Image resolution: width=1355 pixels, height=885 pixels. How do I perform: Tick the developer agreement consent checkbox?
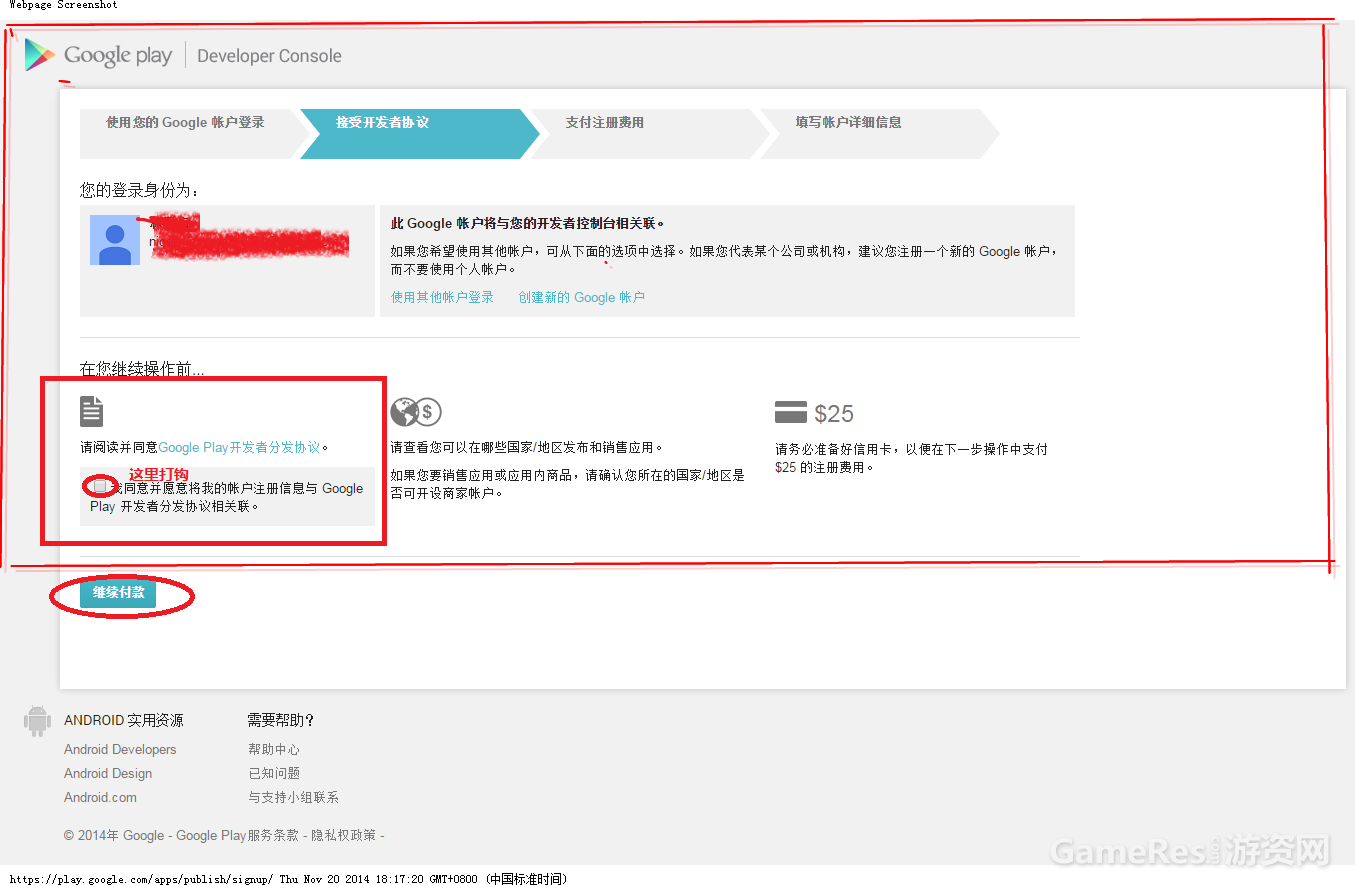(100, 487)
